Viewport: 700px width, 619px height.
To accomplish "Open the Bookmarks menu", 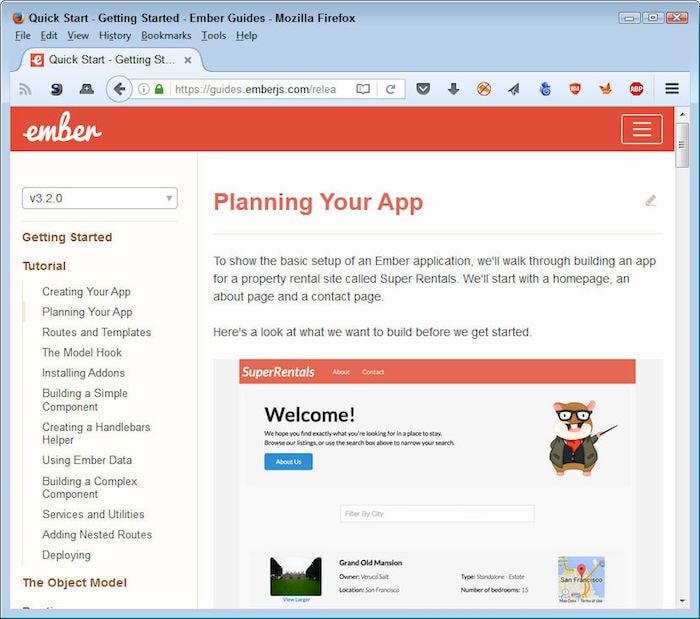I will pyautogui.click(x=166, y=35).
